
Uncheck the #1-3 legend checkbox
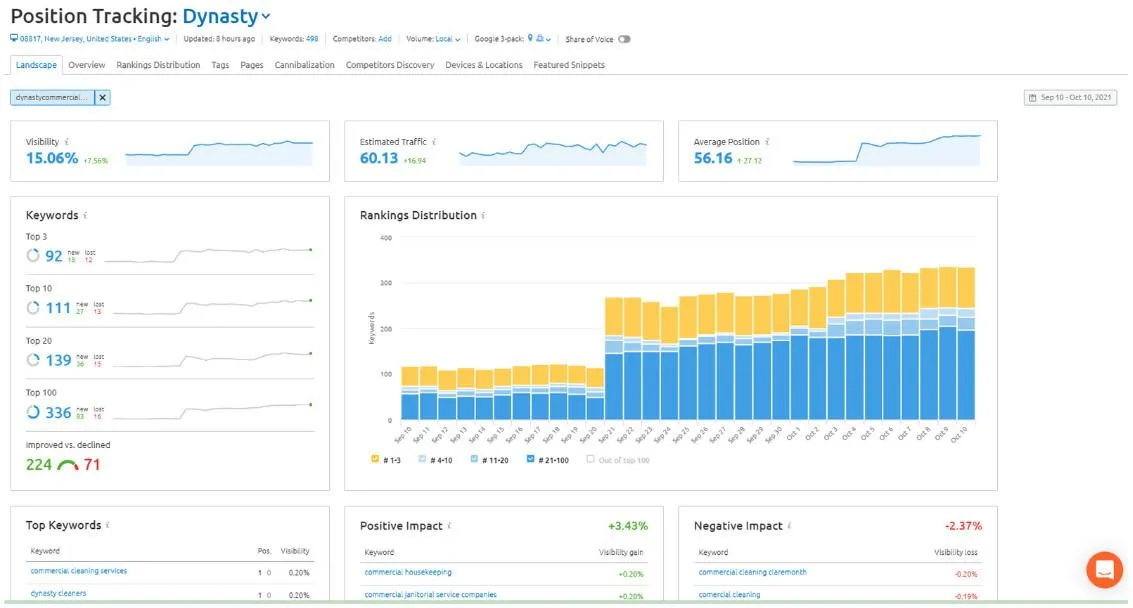click(374, 459)
